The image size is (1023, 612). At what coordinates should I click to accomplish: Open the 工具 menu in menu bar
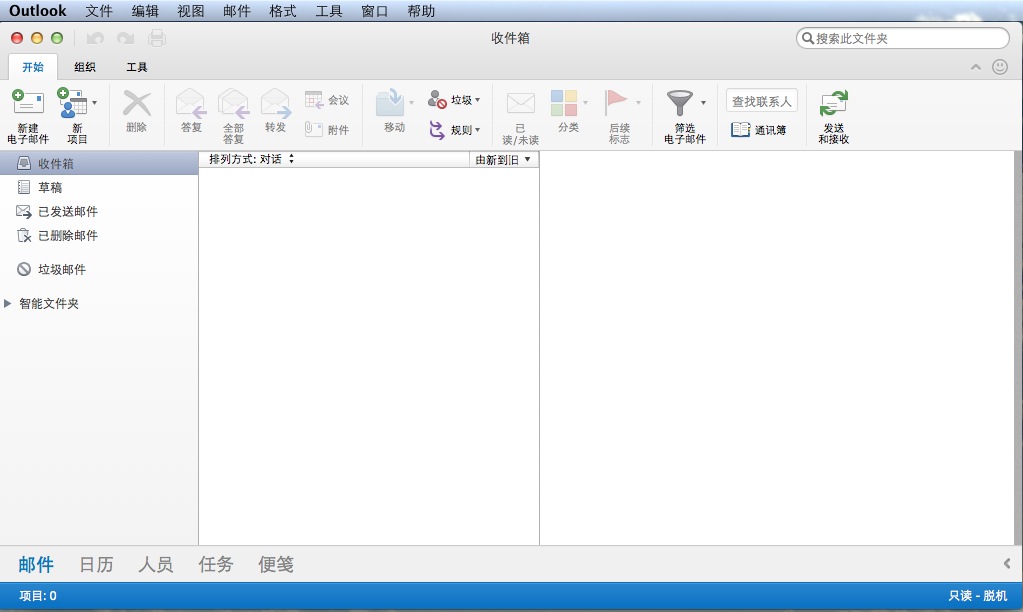pos(329,11)
